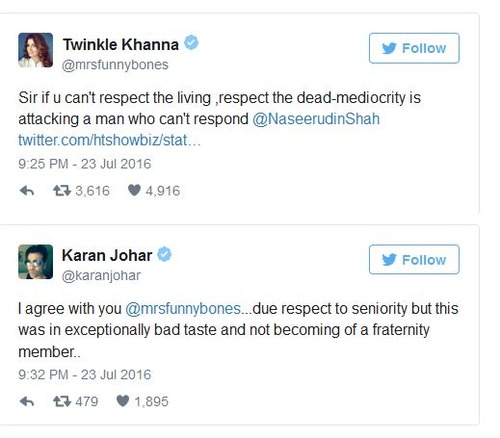Retweet Karan Johar's tweet

pyautogui.click(x=62, y=402)
